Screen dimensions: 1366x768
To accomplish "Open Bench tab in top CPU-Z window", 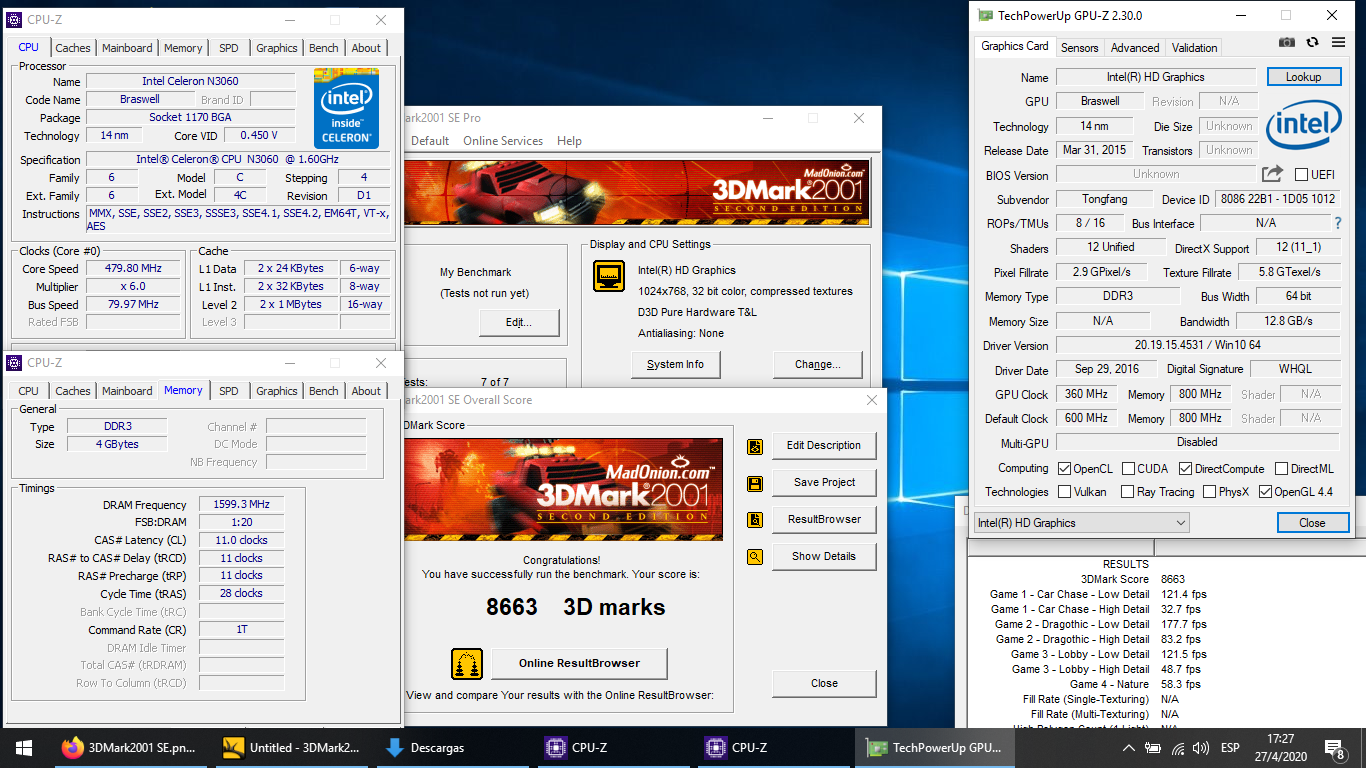I will coord(323,48).
